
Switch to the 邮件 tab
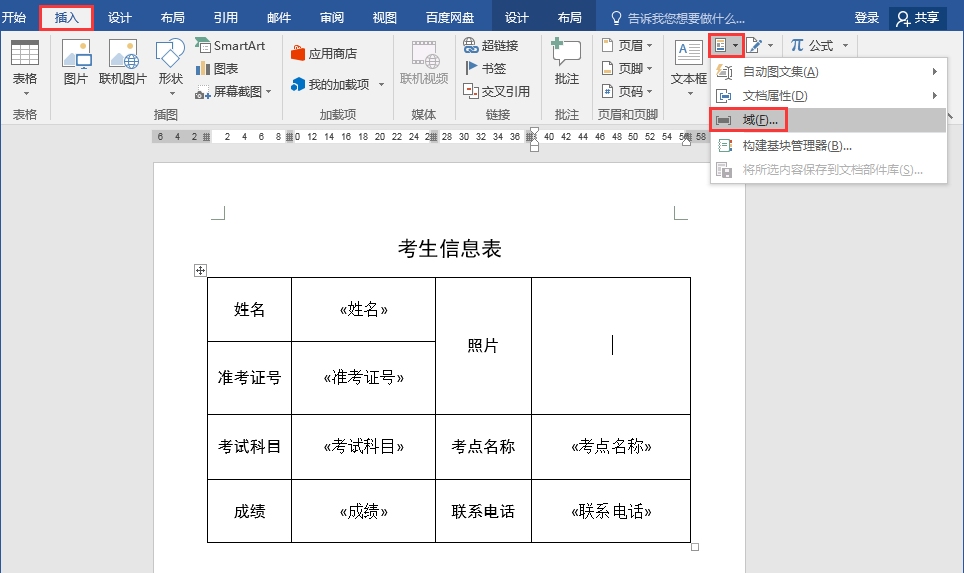(279, 17)
